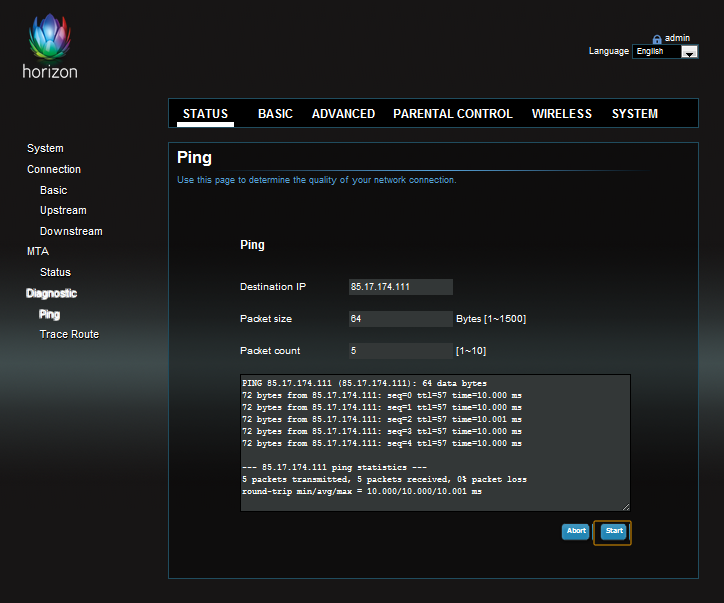Open the Downstream page

point(71,231)
